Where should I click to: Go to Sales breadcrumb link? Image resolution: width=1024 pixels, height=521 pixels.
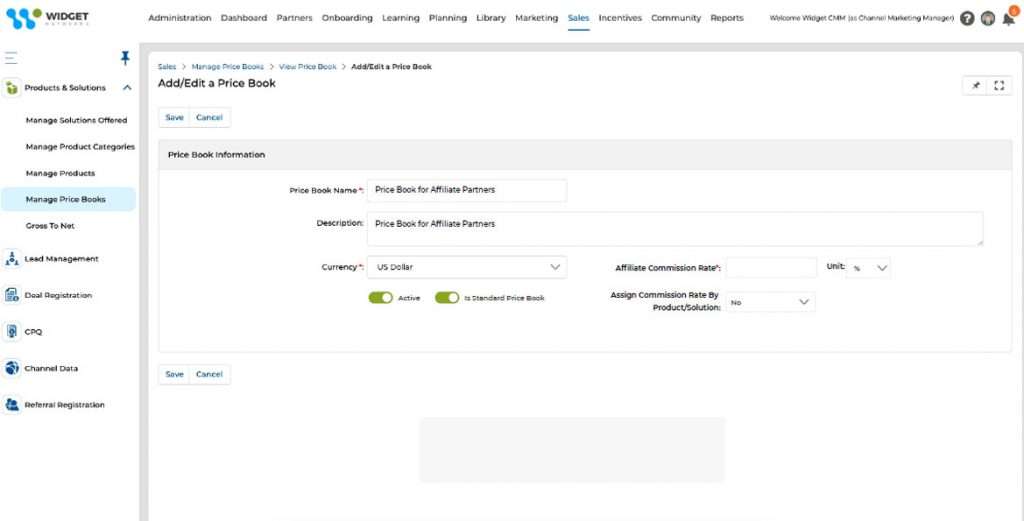[x=167, y=67]
